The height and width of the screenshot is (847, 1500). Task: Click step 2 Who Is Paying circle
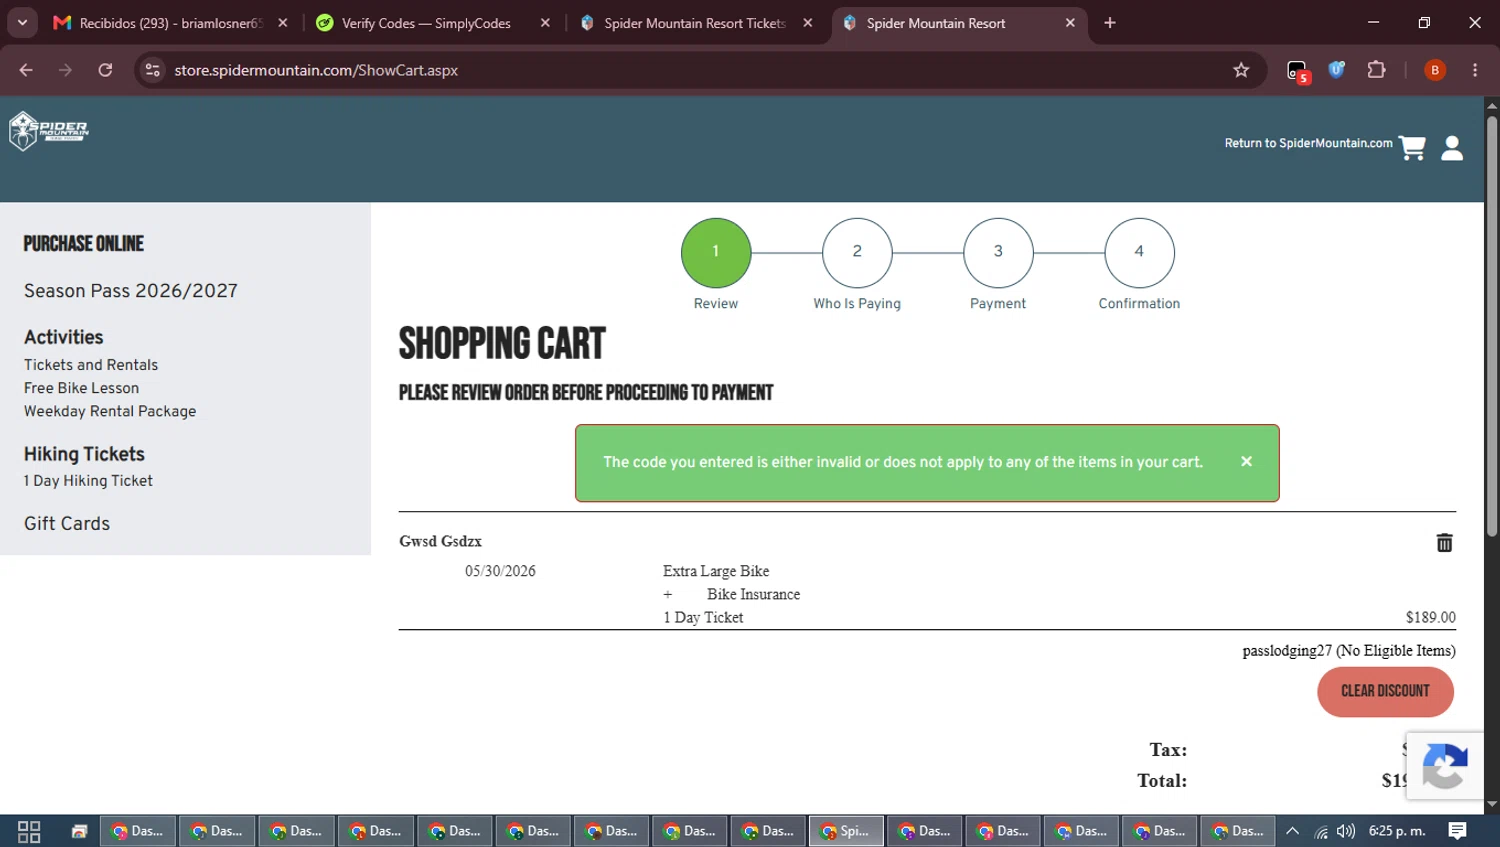point(857,252)
